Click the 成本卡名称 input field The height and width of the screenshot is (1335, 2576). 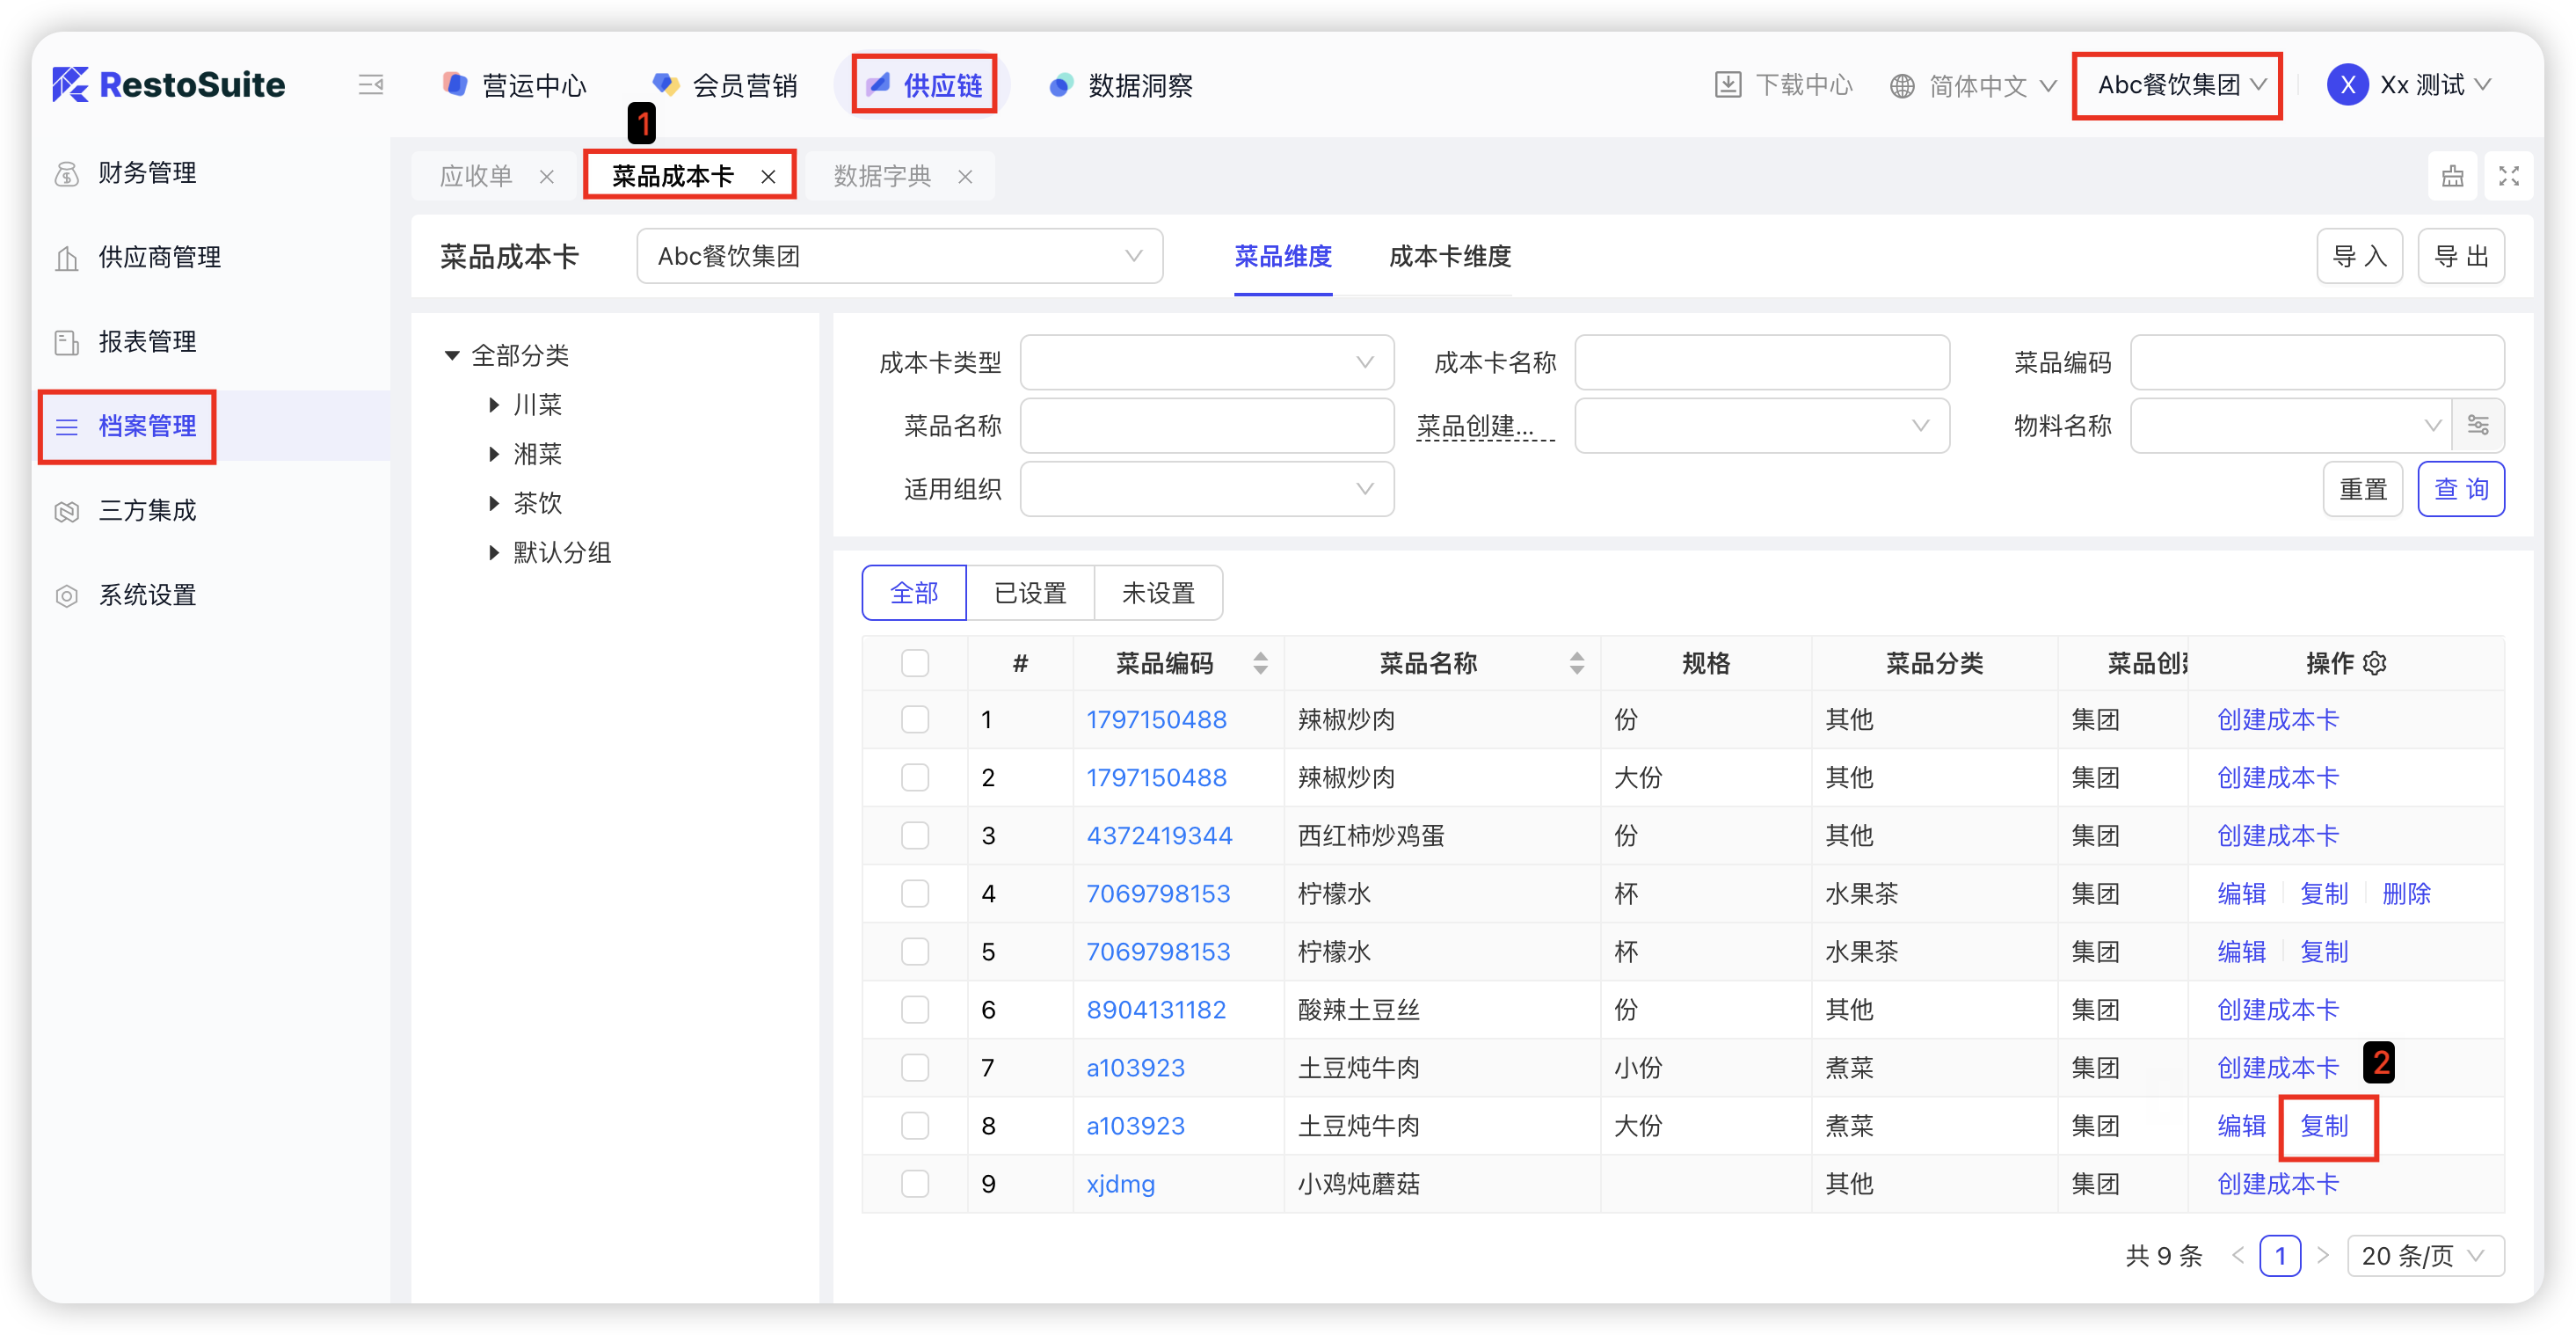pos(1761,362)
